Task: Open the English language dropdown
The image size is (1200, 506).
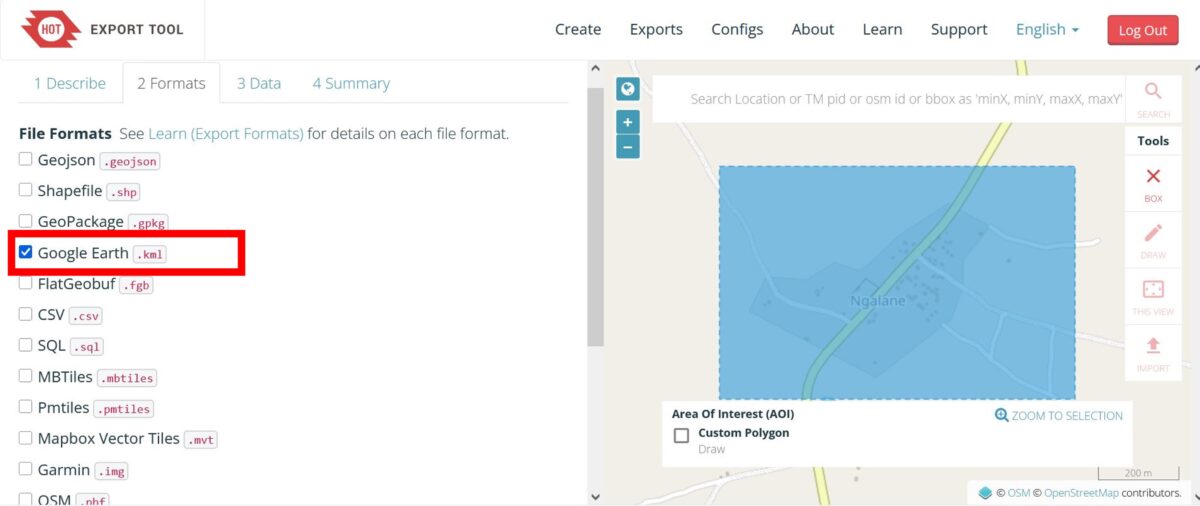Action: (x=1047, y=29)
